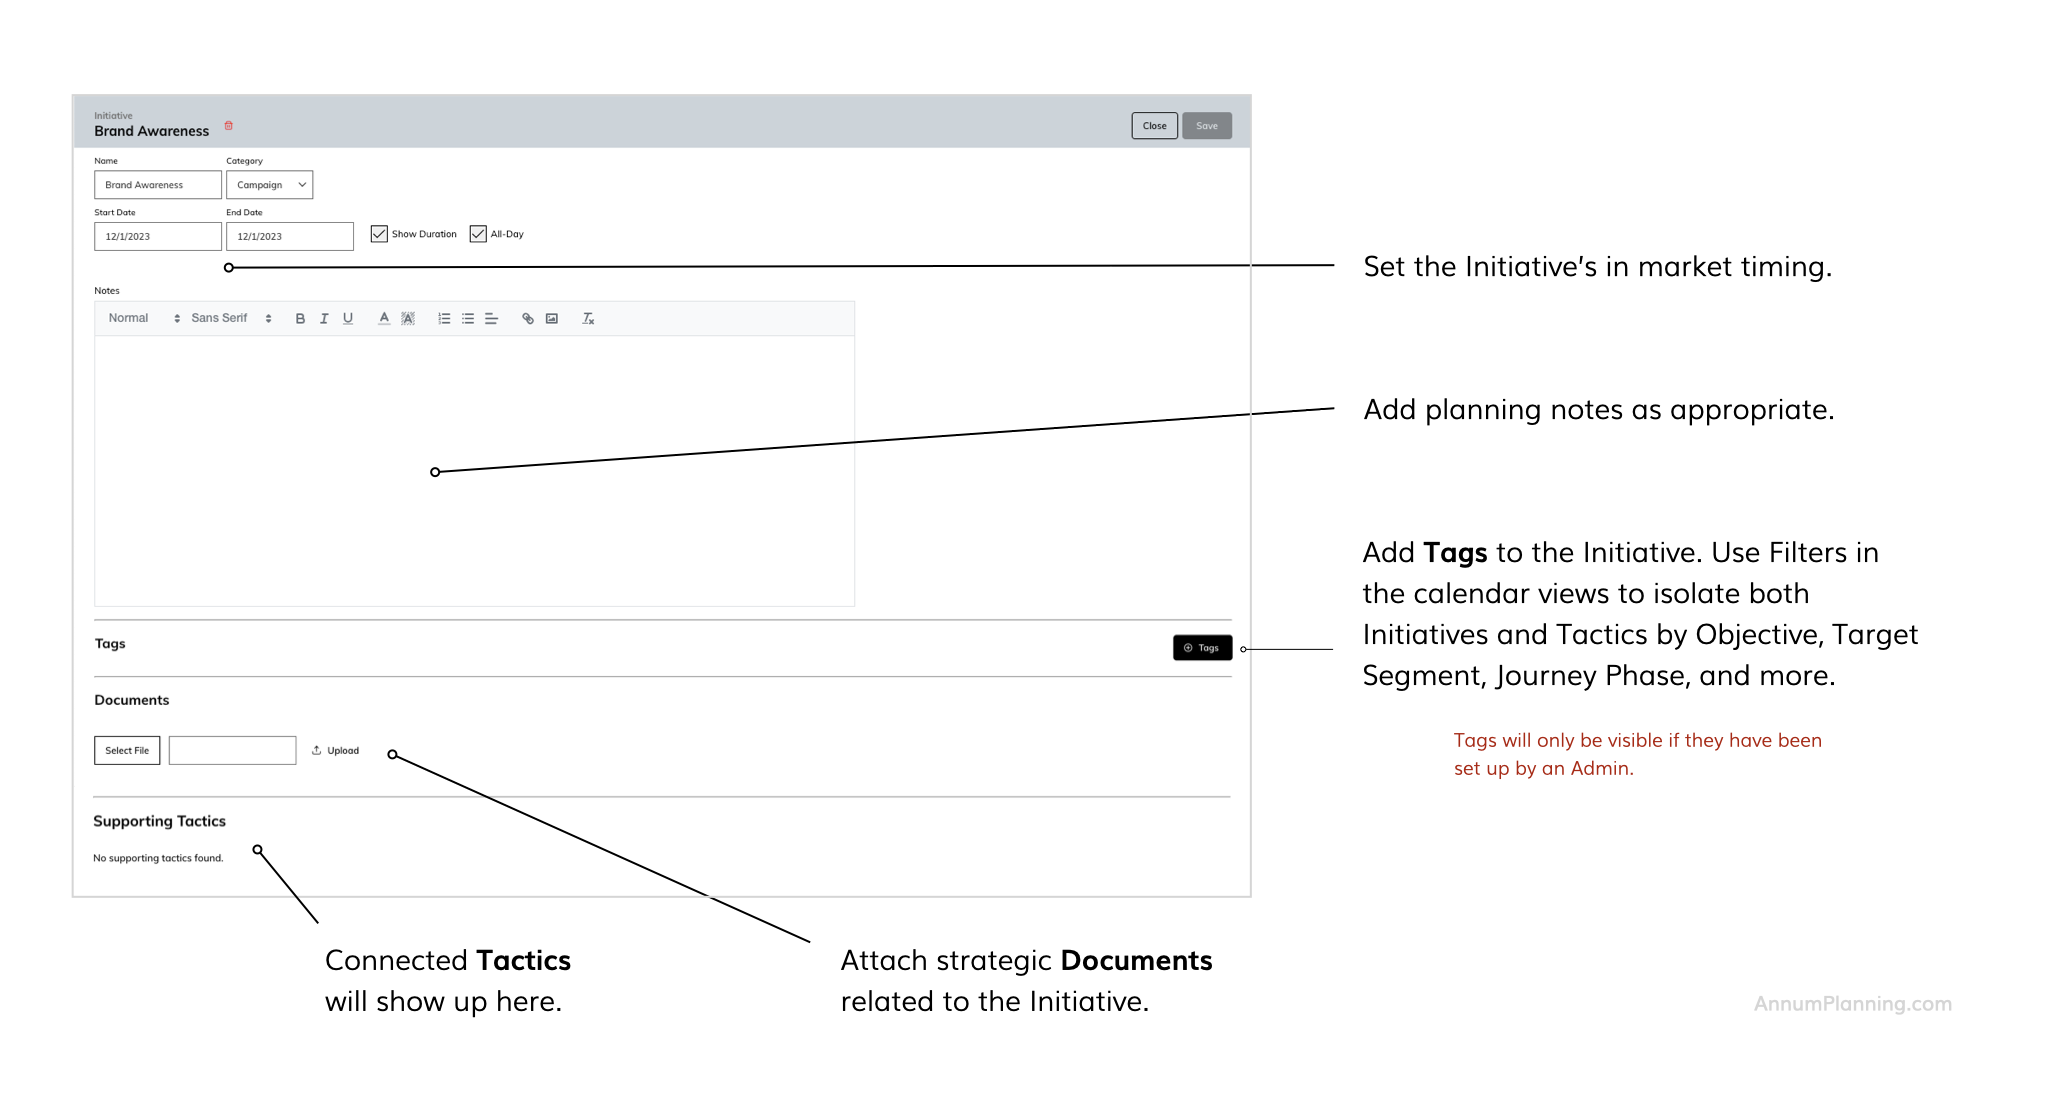Toggle the All-Day checkbox
This screenshot has width=2048, height=1093.
[x=478, y=234]
